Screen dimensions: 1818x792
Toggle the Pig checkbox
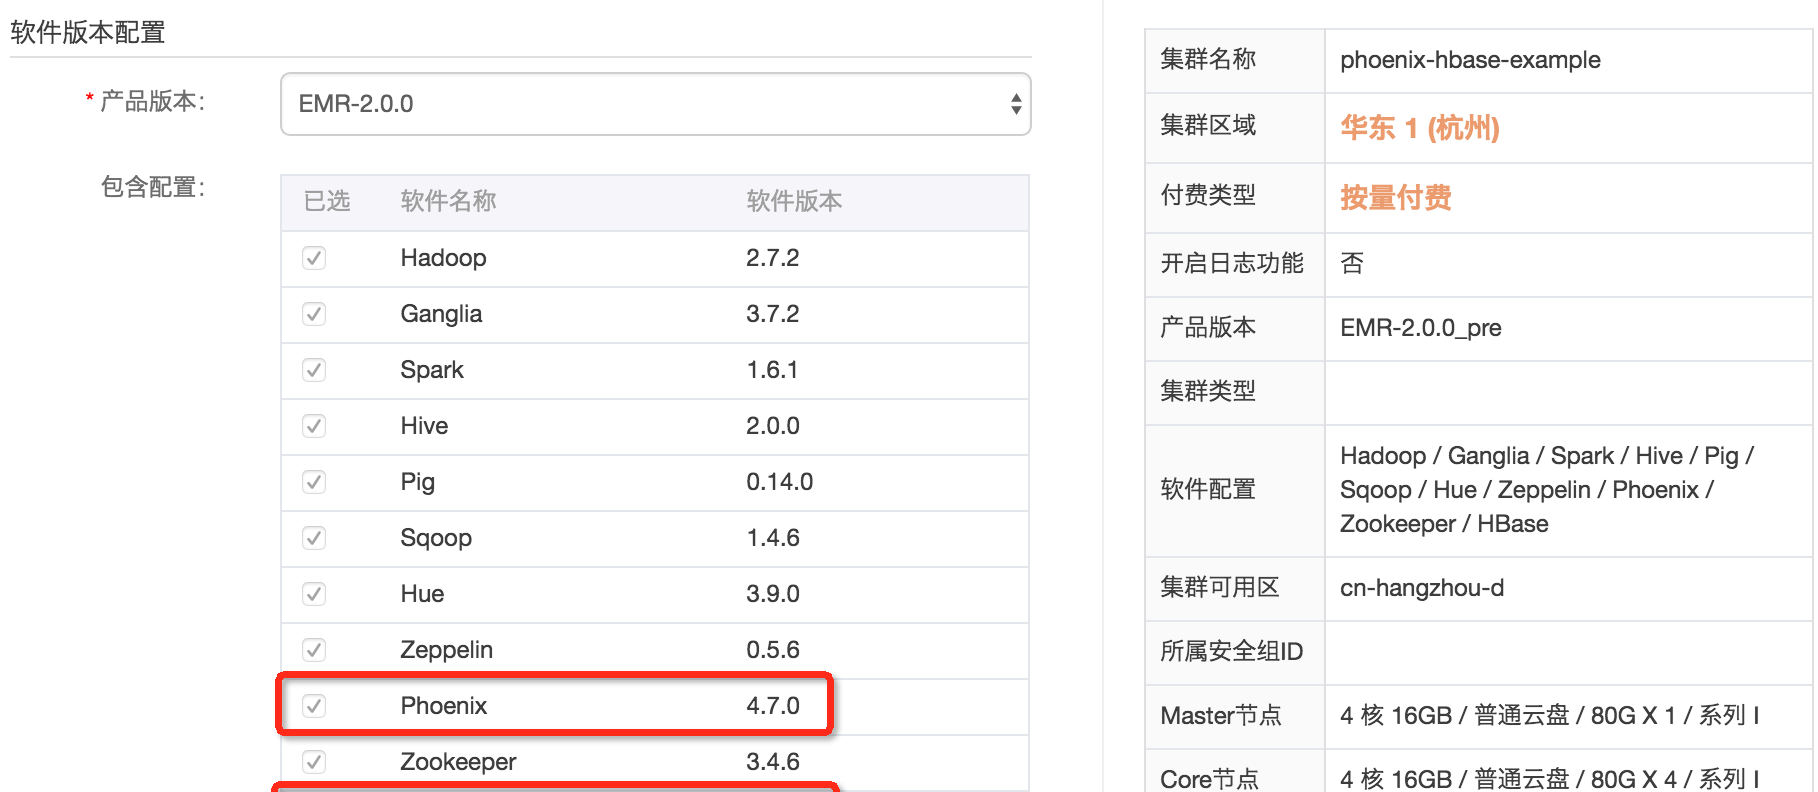tap(314, 482)
